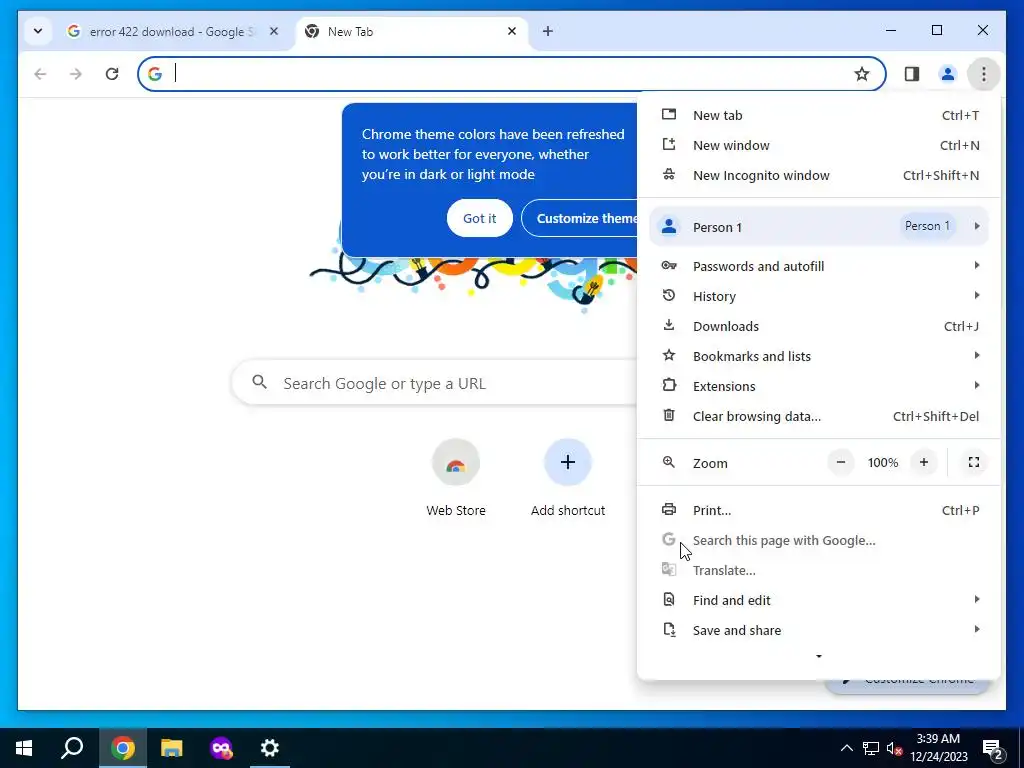Enter full screen via zoom row icon
This screenshot has width=1024, height=768.
click(973, 462)
